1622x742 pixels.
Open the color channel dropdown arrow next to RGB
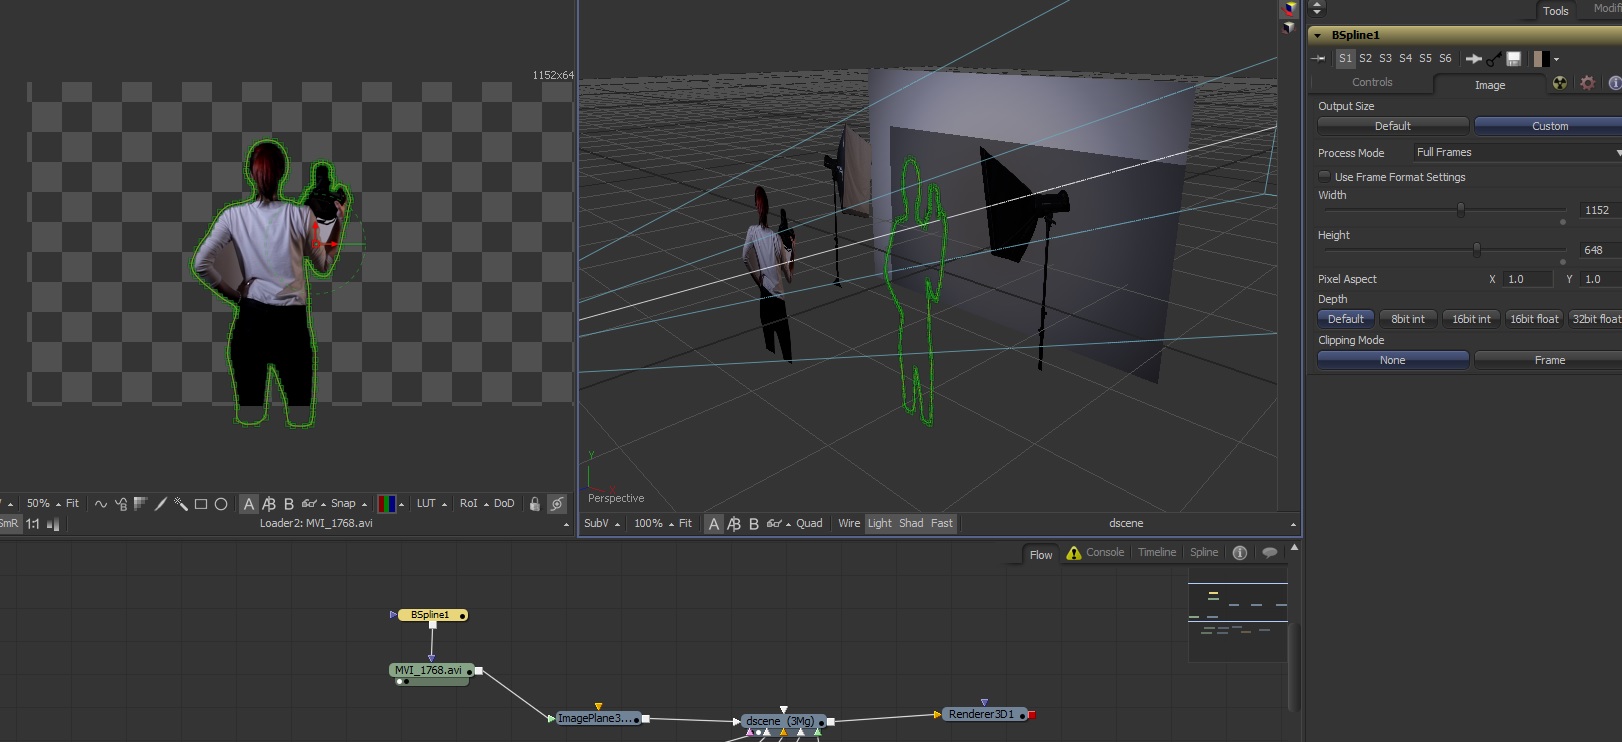coord(401,505)
